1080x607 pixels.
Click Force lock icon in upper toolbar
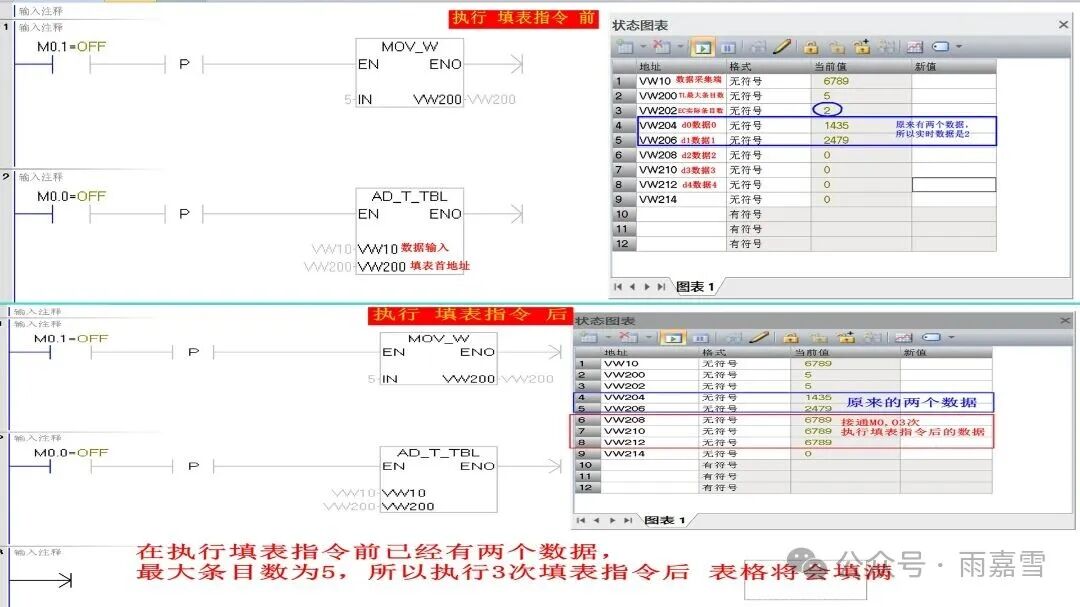click(811, 47)
